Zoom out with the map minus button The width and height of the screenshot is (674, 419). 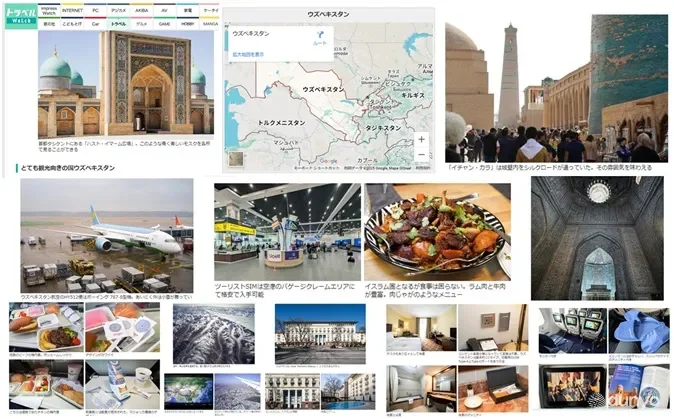[x=421, y=155]
